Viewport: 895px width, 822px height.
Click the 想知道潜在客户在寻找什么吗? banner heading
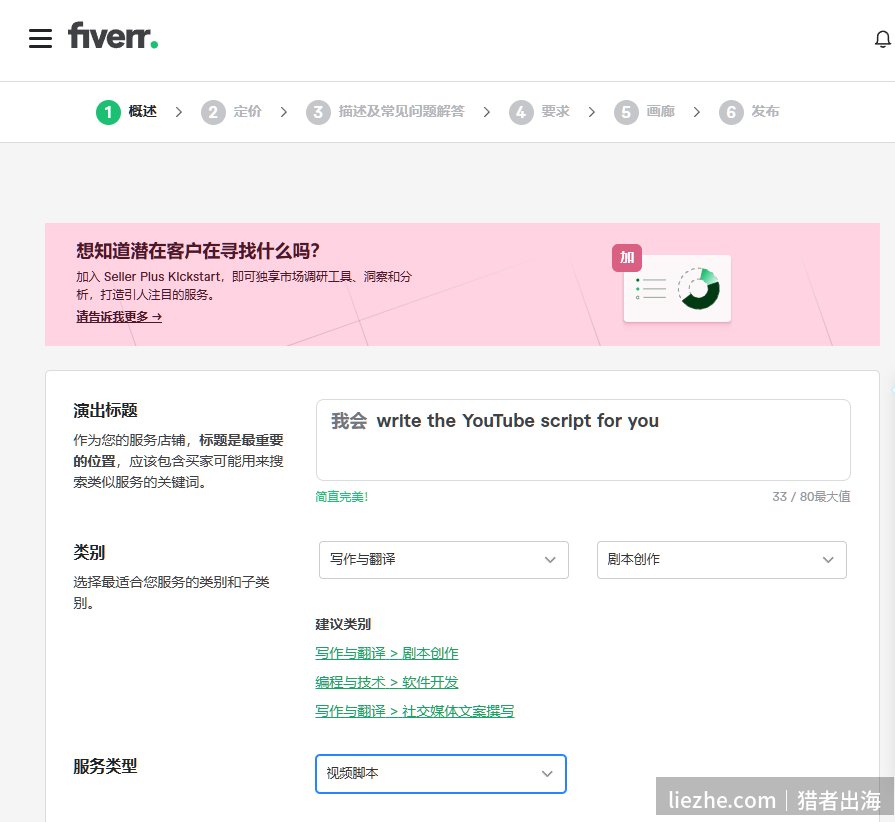click(197, 251)
